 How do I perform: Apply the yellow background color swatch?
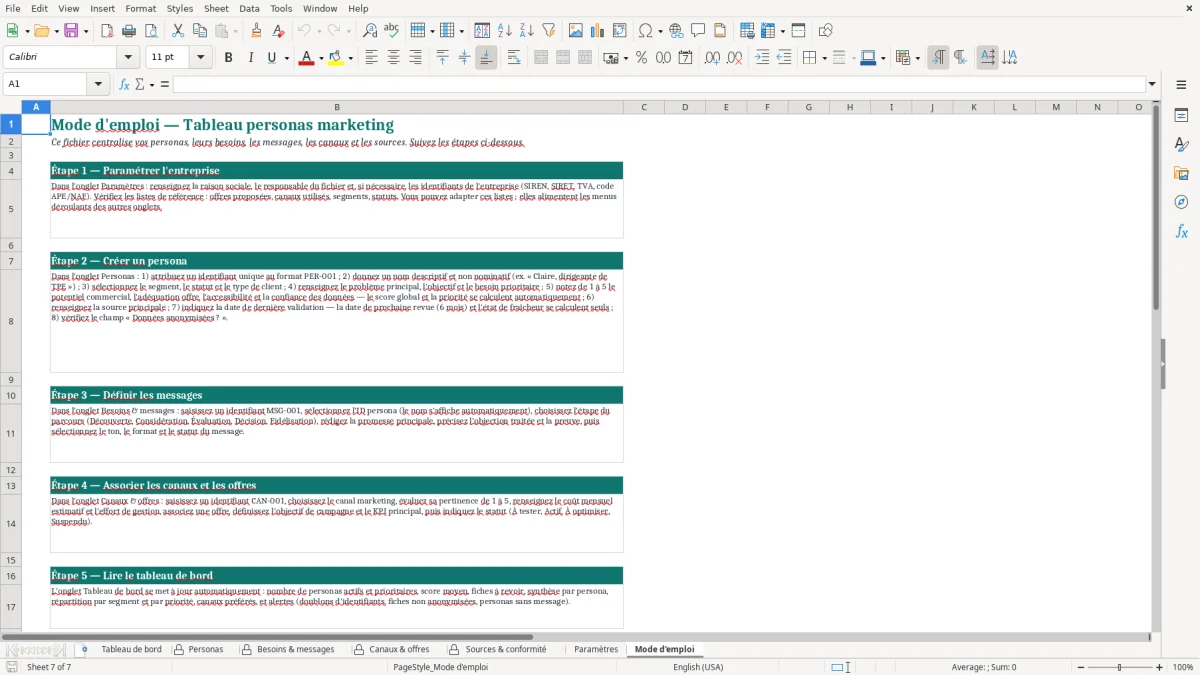(336, 58)
